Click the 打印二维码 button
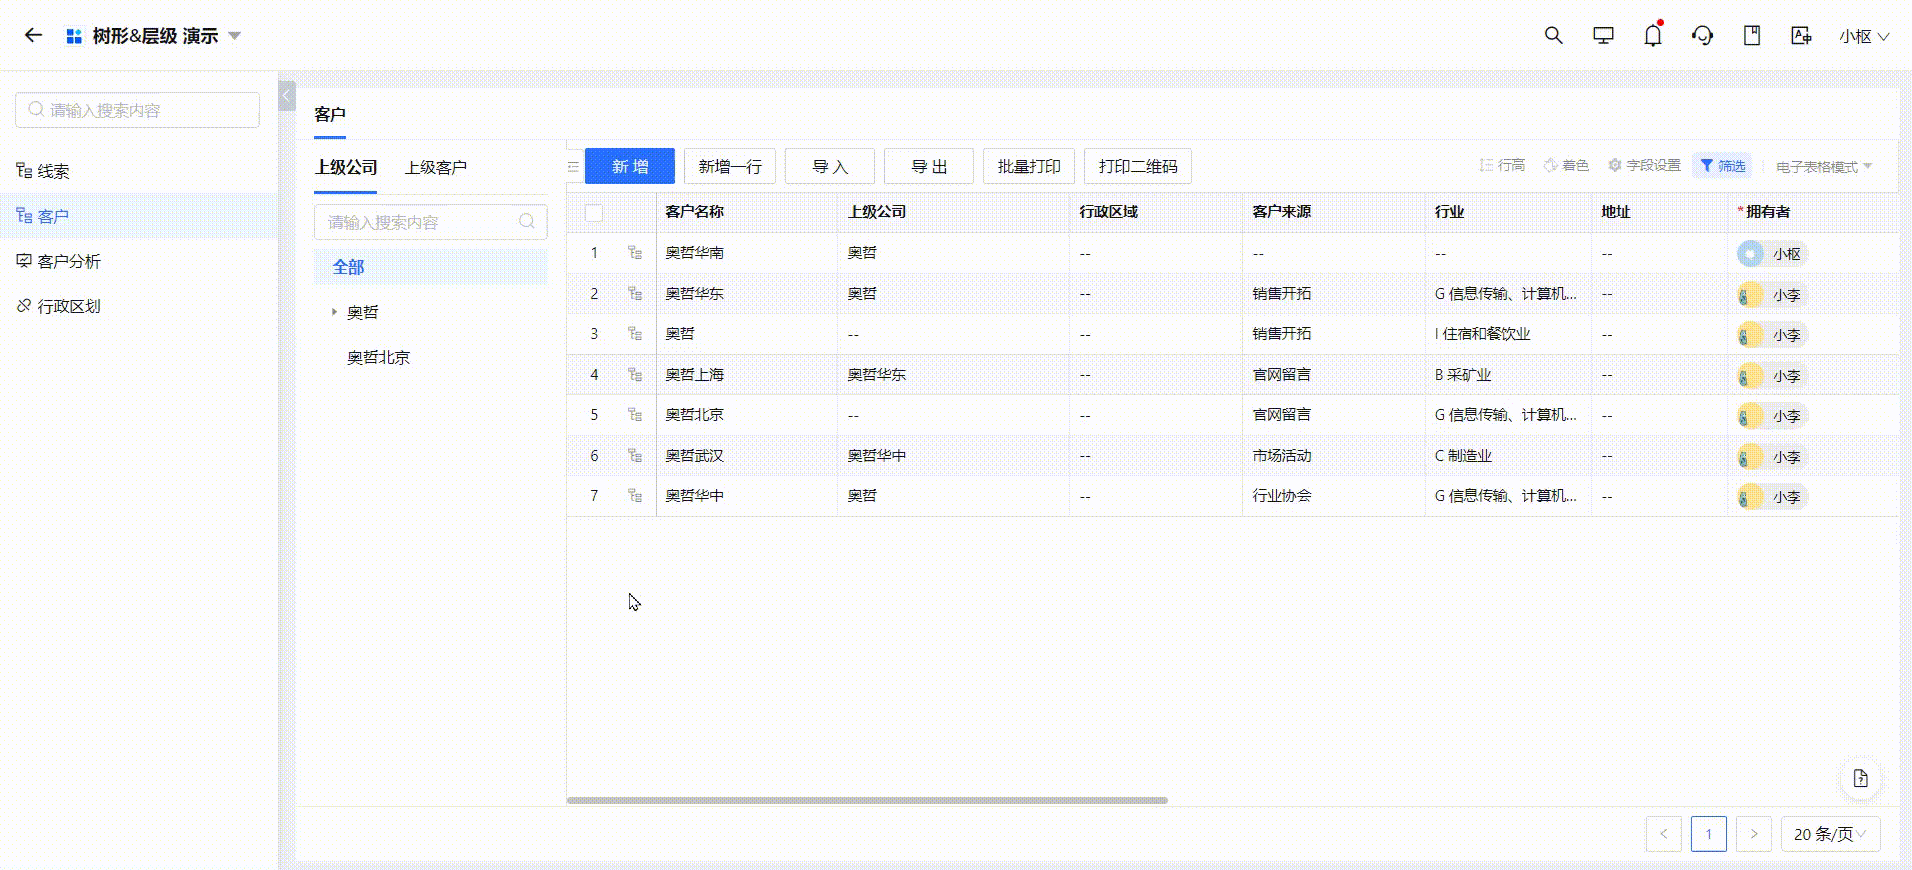The width and height of the screenshot is (1912, 870). (1138, 166)
